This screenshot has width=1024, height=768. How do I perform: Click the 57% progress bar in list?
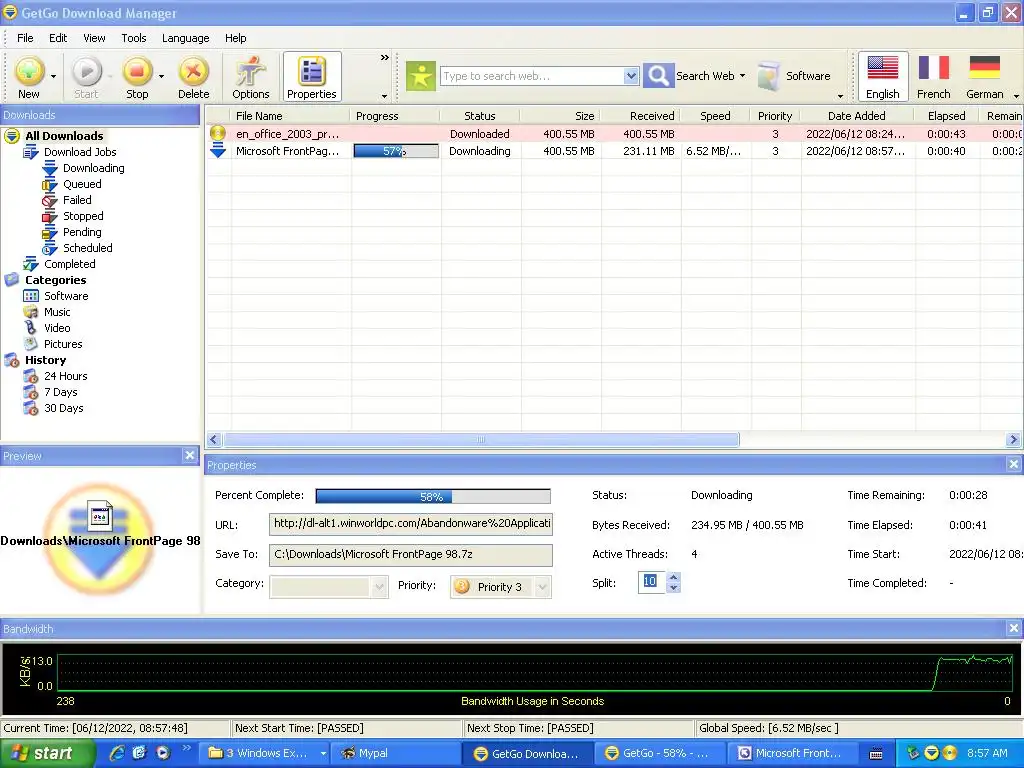pos(396,151)
